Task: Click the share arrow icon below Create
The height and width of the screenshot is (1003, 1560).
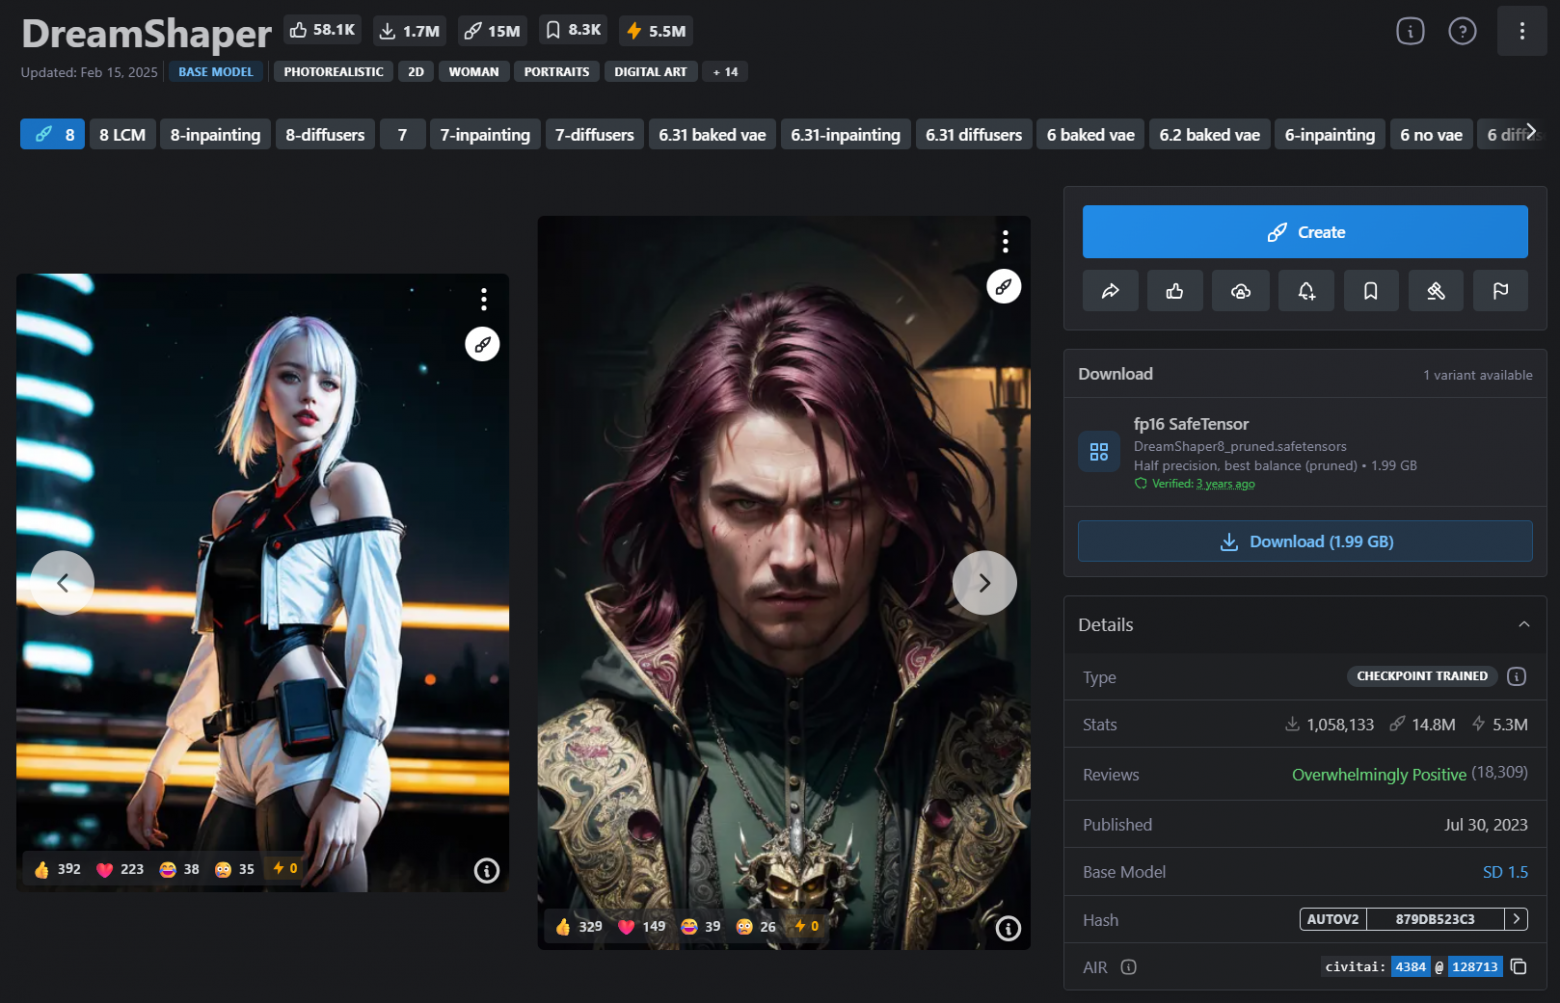Action: pos(1110,291)
